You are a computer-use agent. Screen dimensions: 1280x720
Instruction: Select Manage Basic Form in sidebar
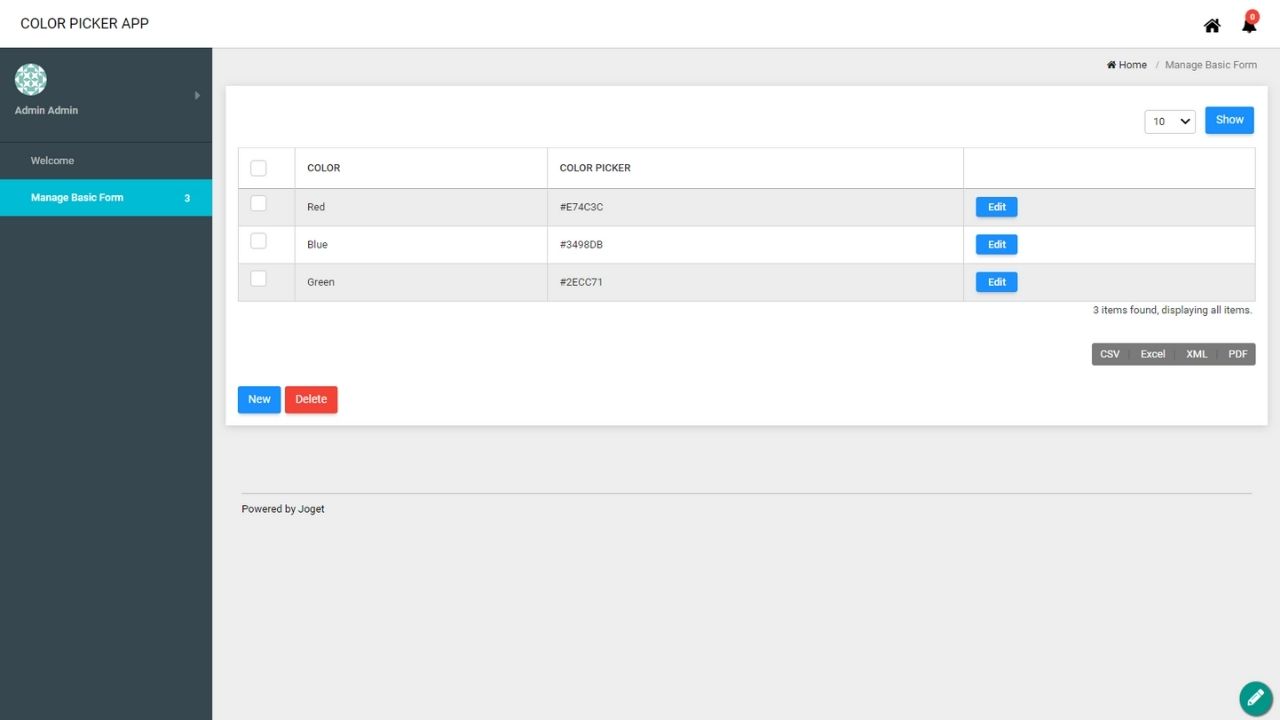click(77, 198)
